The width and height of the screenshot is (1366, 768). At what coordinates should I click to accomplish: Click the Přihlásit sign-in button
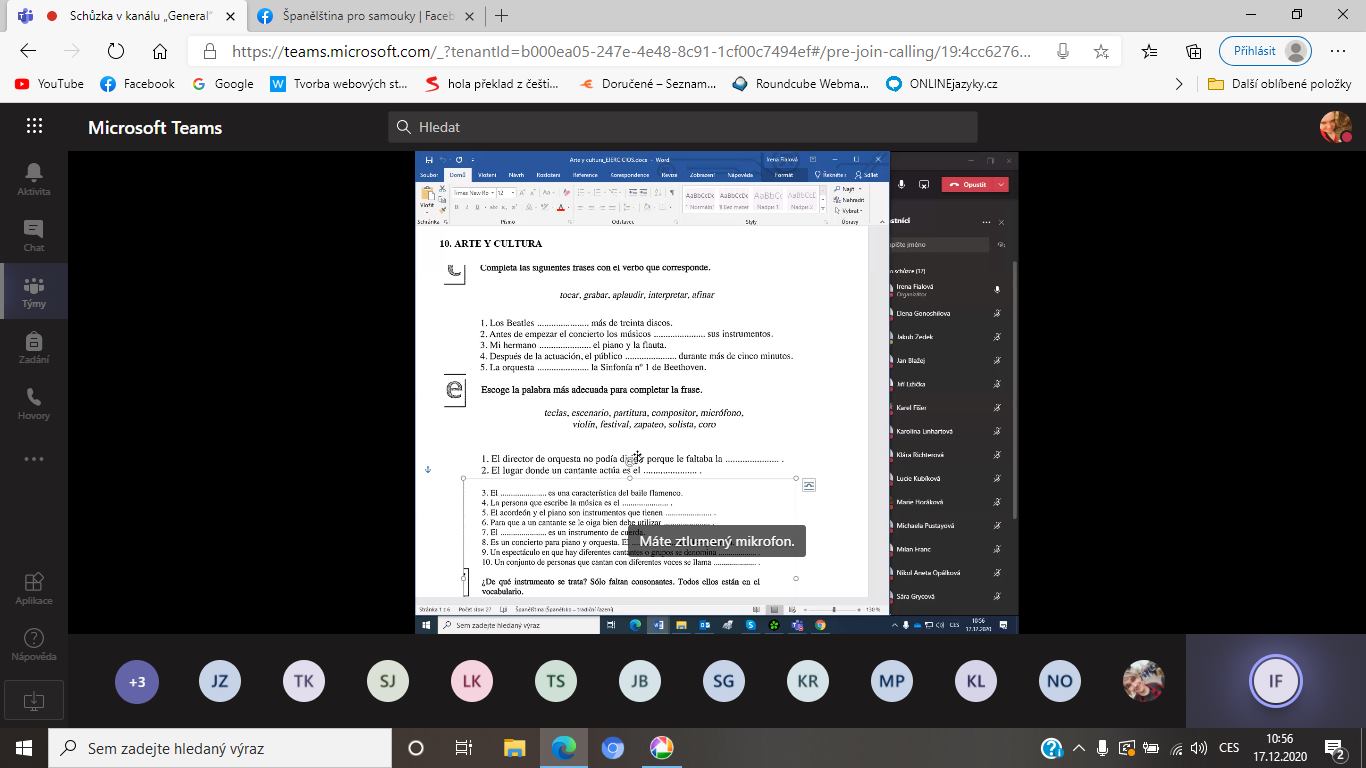coord(1265,51)
